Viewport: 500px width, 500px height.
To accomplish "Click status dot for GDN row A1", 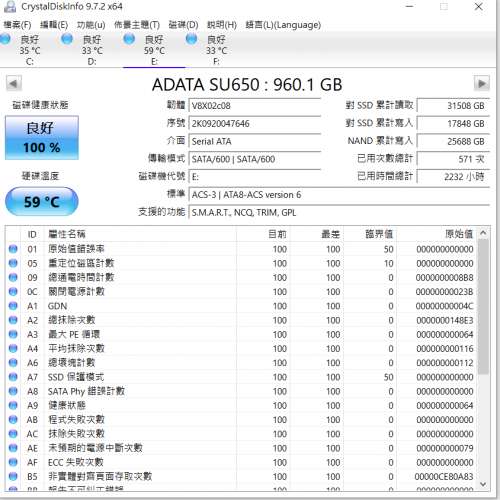I will tap(13, 306).
